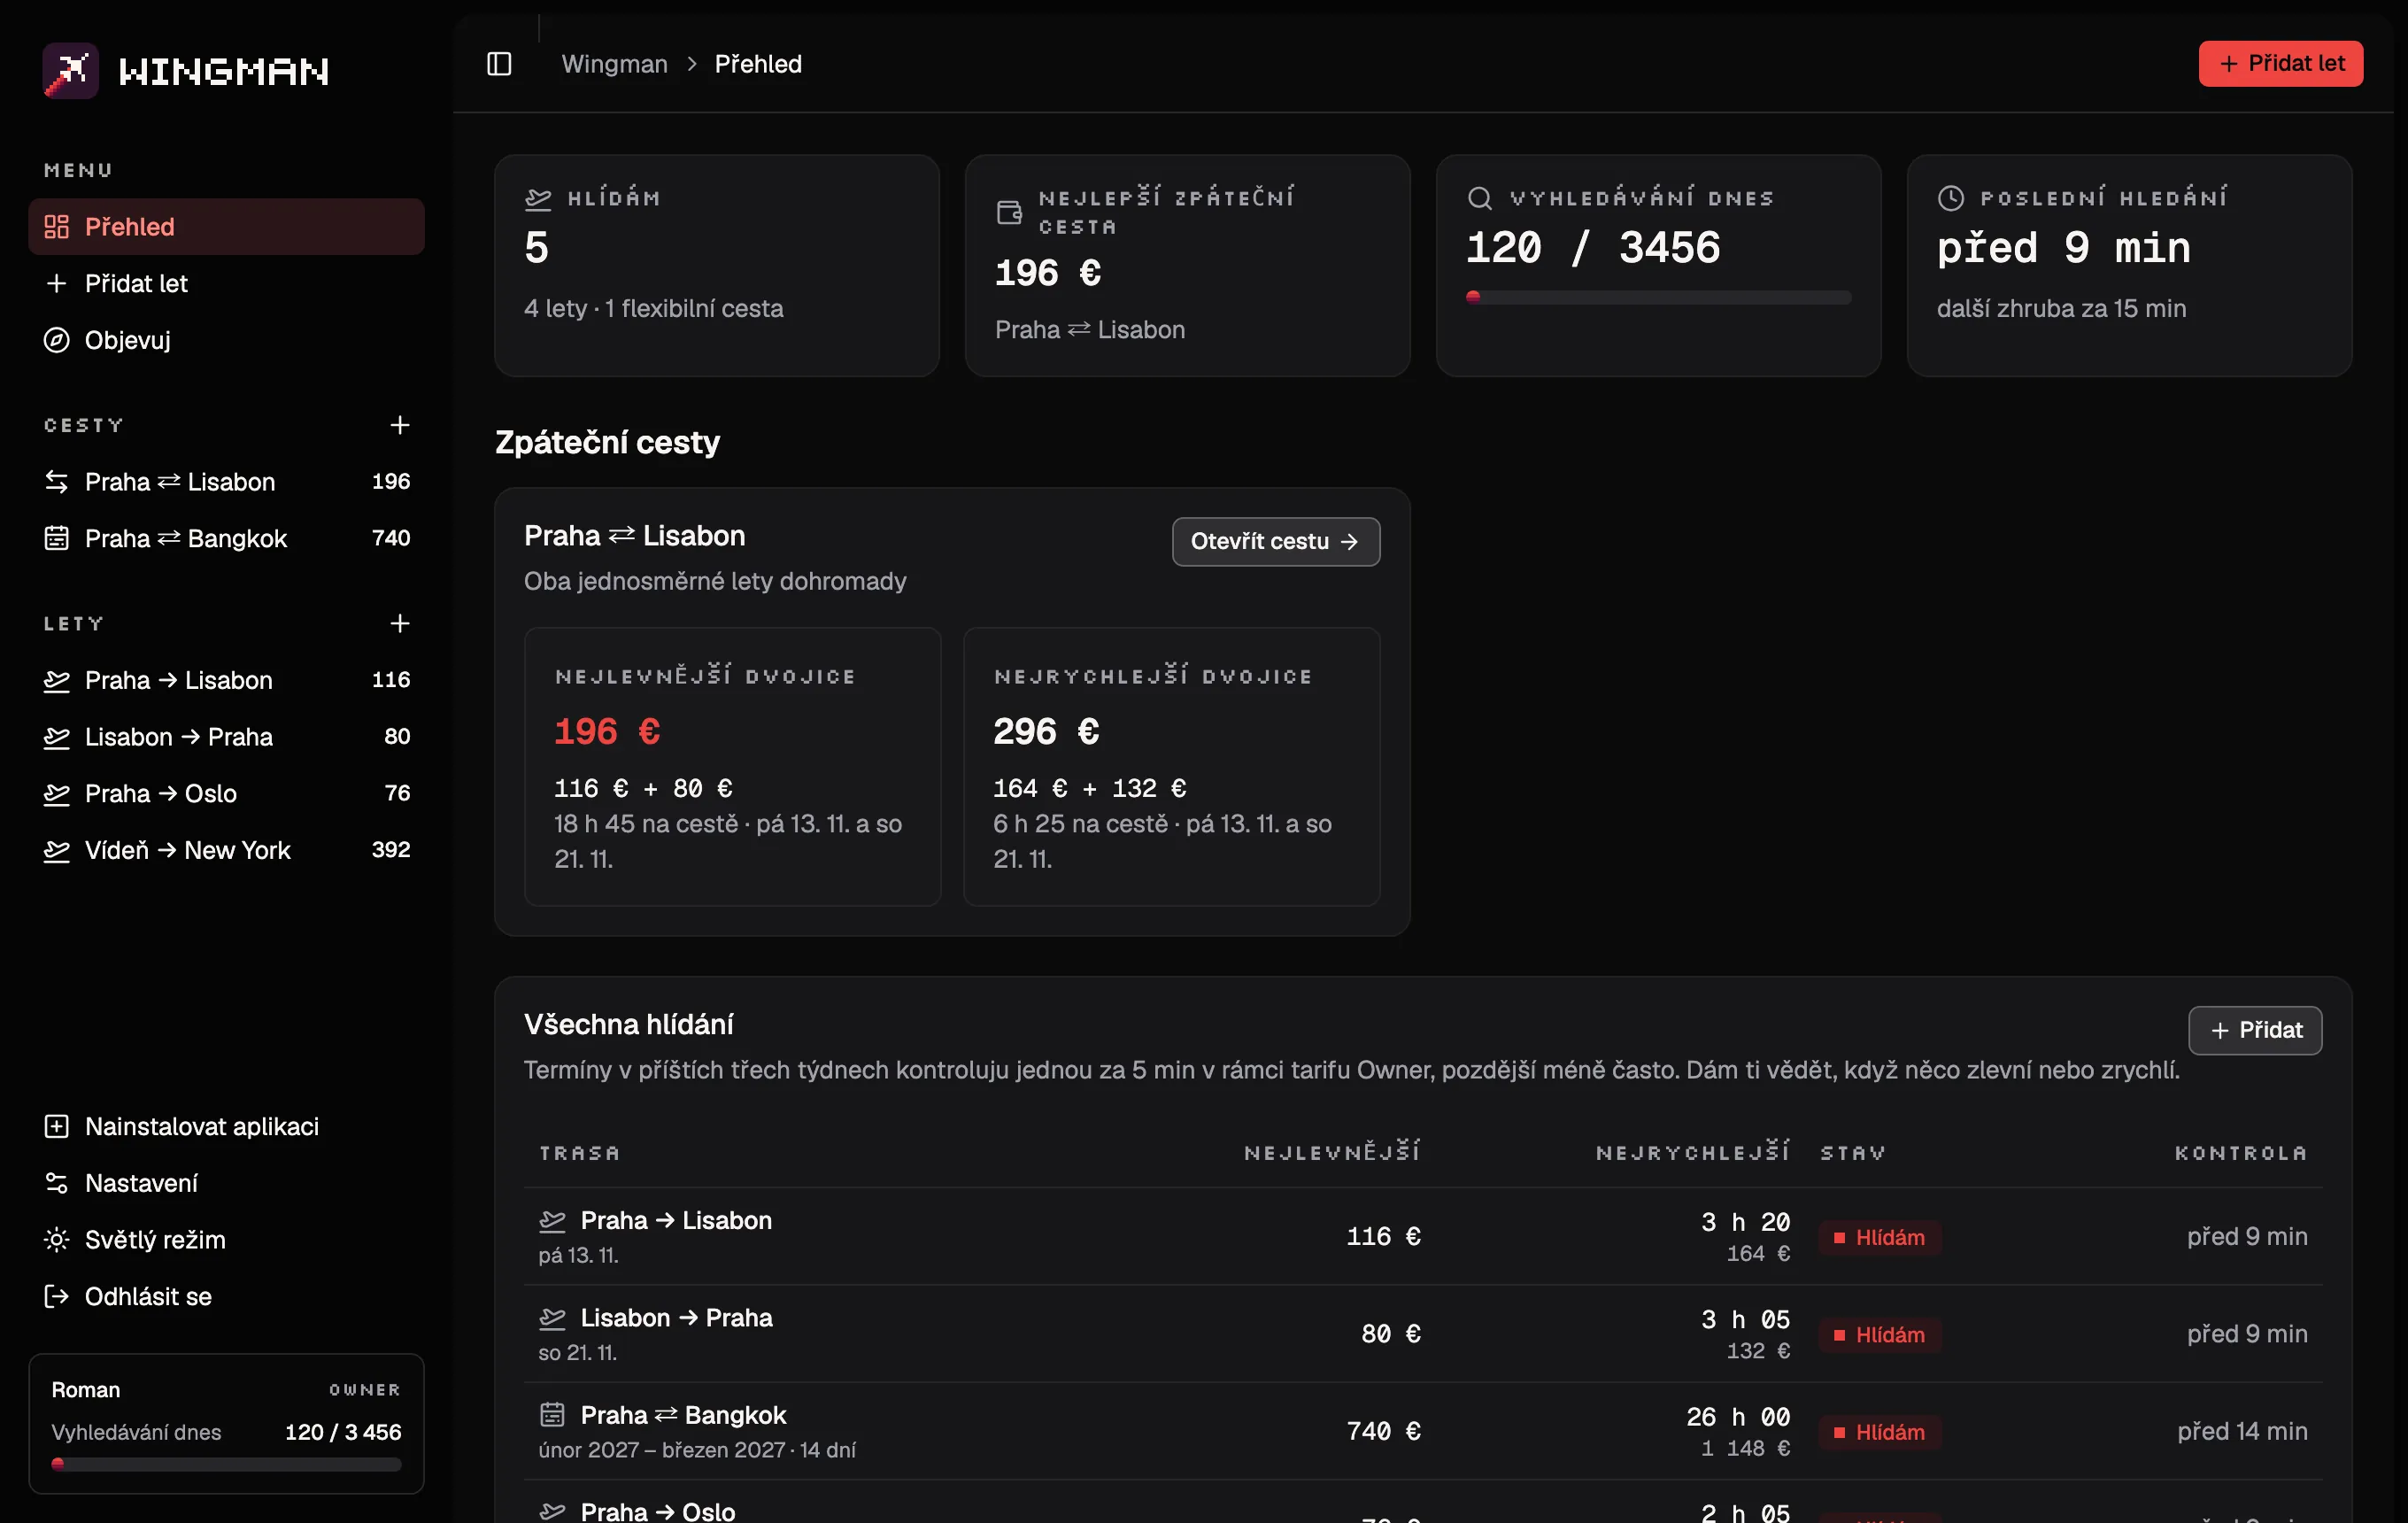Click the clock icon in Poslední hledání card
Image resolution: width=2408 pixels, height=1523 pixels.
coord(1951,198)
